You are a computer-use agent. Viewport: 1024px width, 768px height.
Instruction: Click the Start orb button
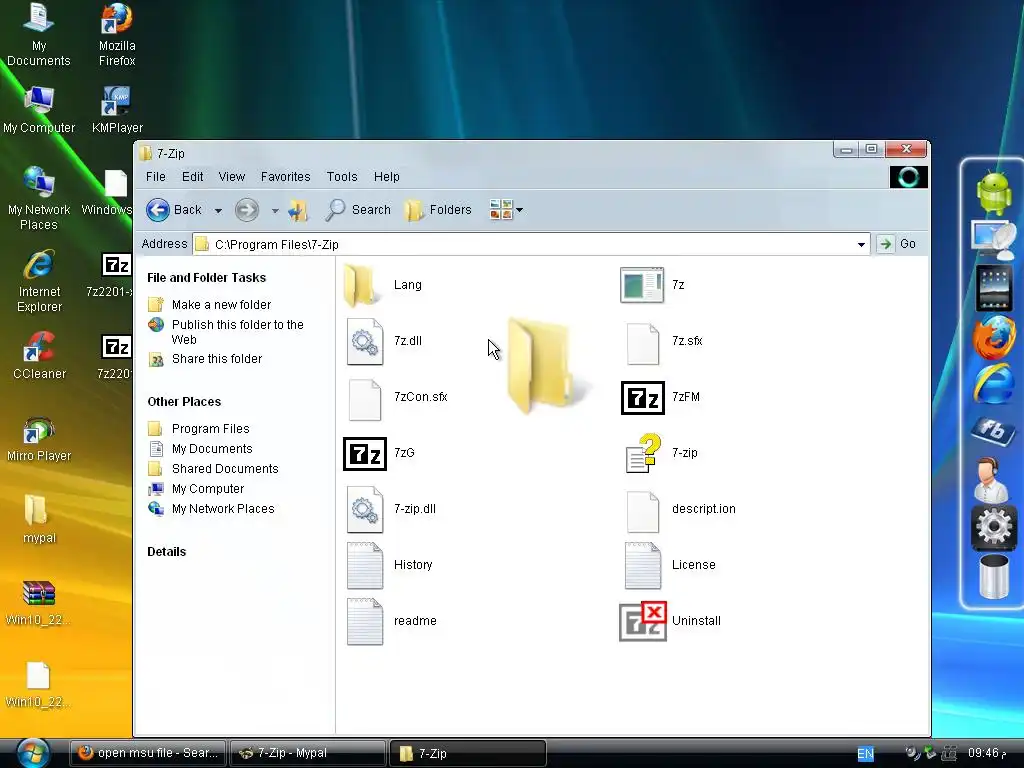pyautogui.click(x=33, y=753)
